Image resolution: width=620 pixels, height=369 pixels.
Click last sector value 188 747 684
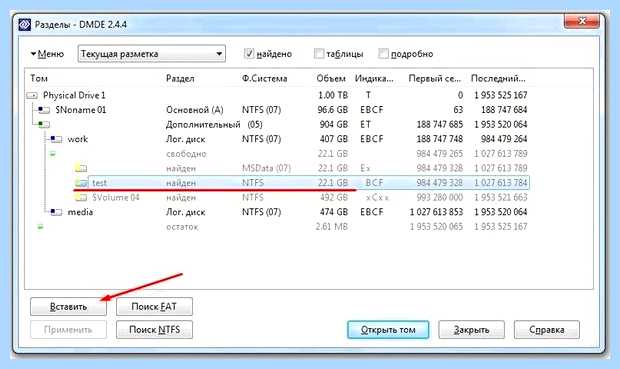[504, 110]
